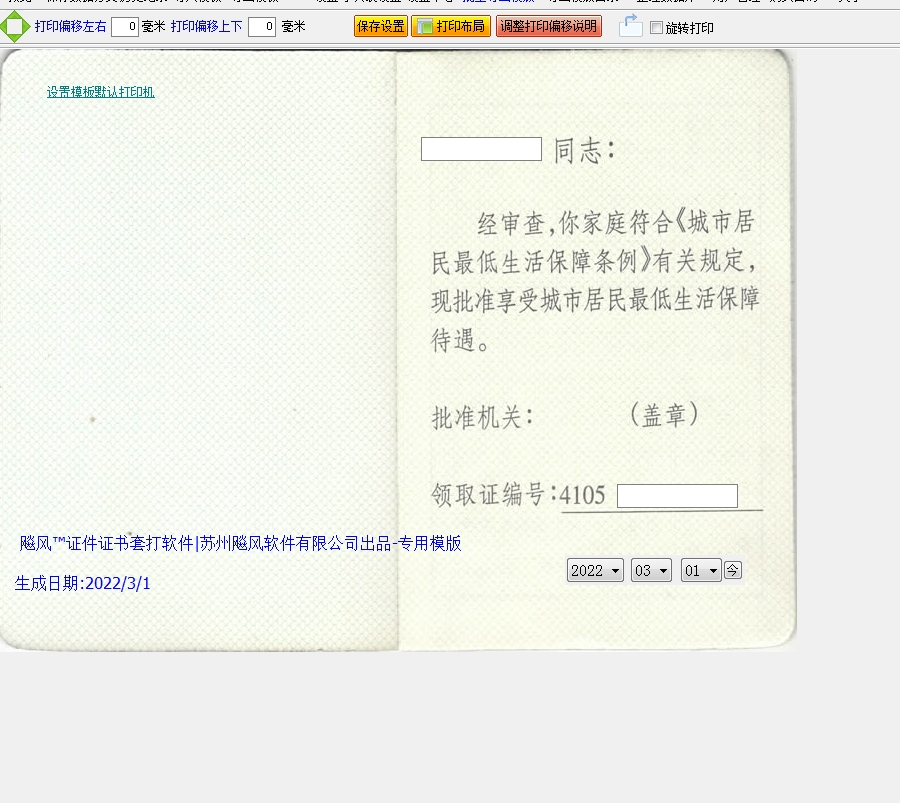Click the right arrow on green offset pad

[27, 27]
